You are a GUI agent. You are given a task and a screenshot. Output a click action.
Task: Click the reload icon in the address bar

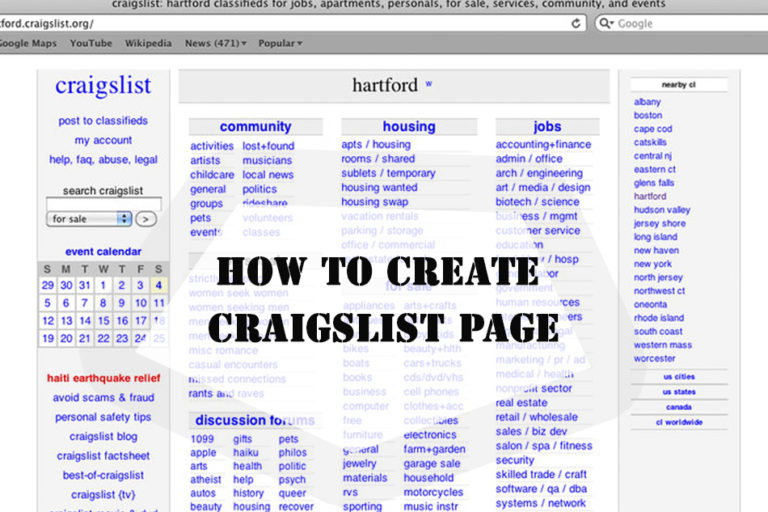pyautogui.click(x=577, y=23)
